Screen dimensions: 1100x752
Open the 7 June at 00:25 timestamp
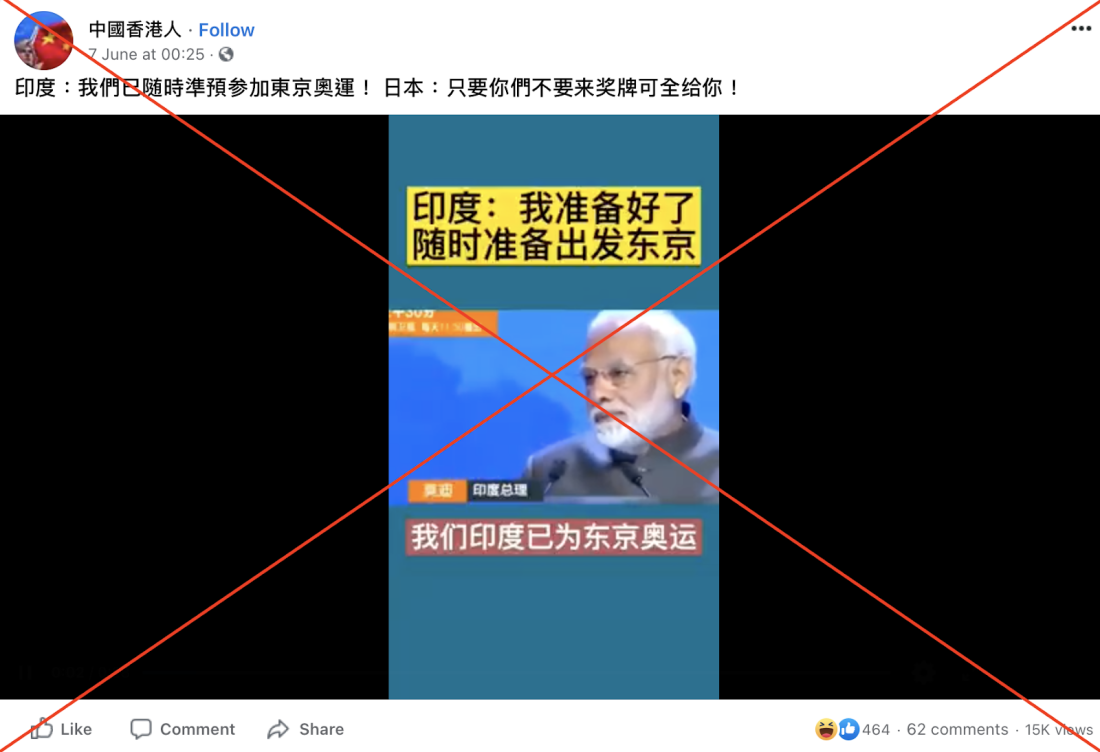click(147, 54)
